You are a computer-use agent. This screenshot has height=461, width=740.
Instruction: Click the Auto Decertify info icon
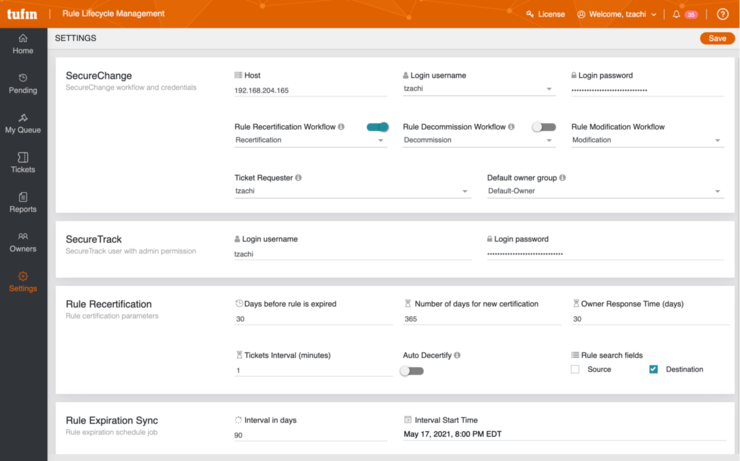coord(457,355)
